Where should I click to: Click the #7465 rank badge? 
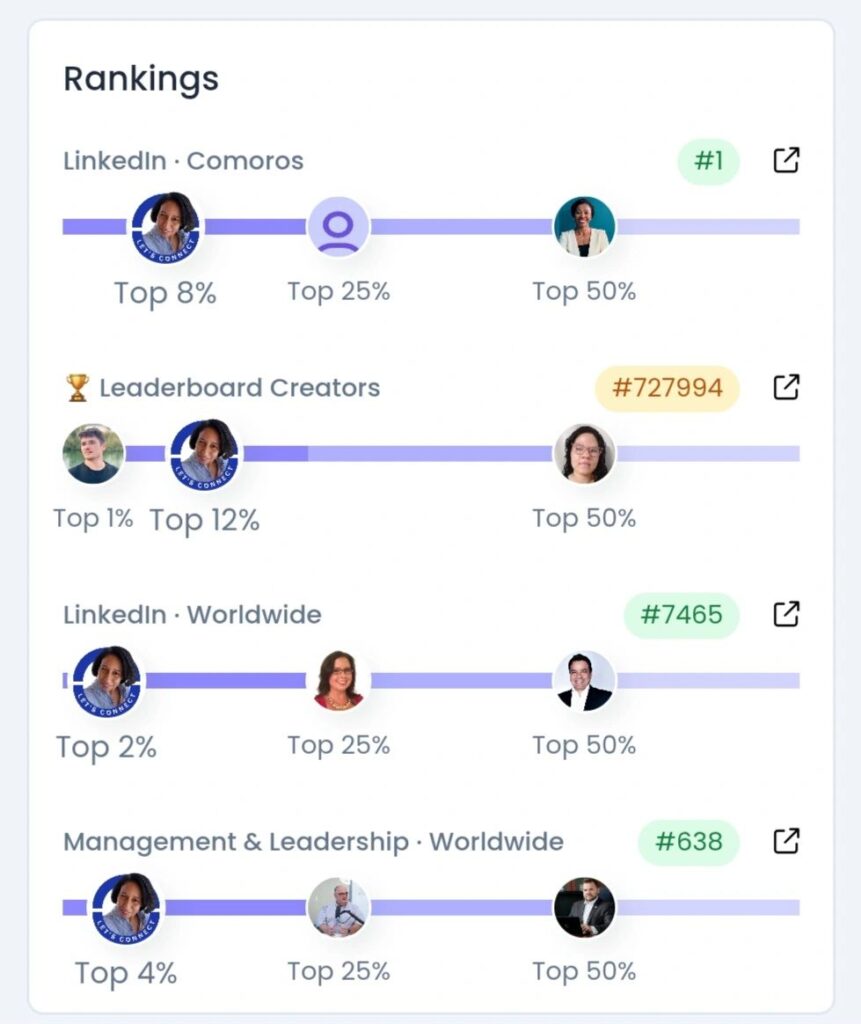pos(681,615)
